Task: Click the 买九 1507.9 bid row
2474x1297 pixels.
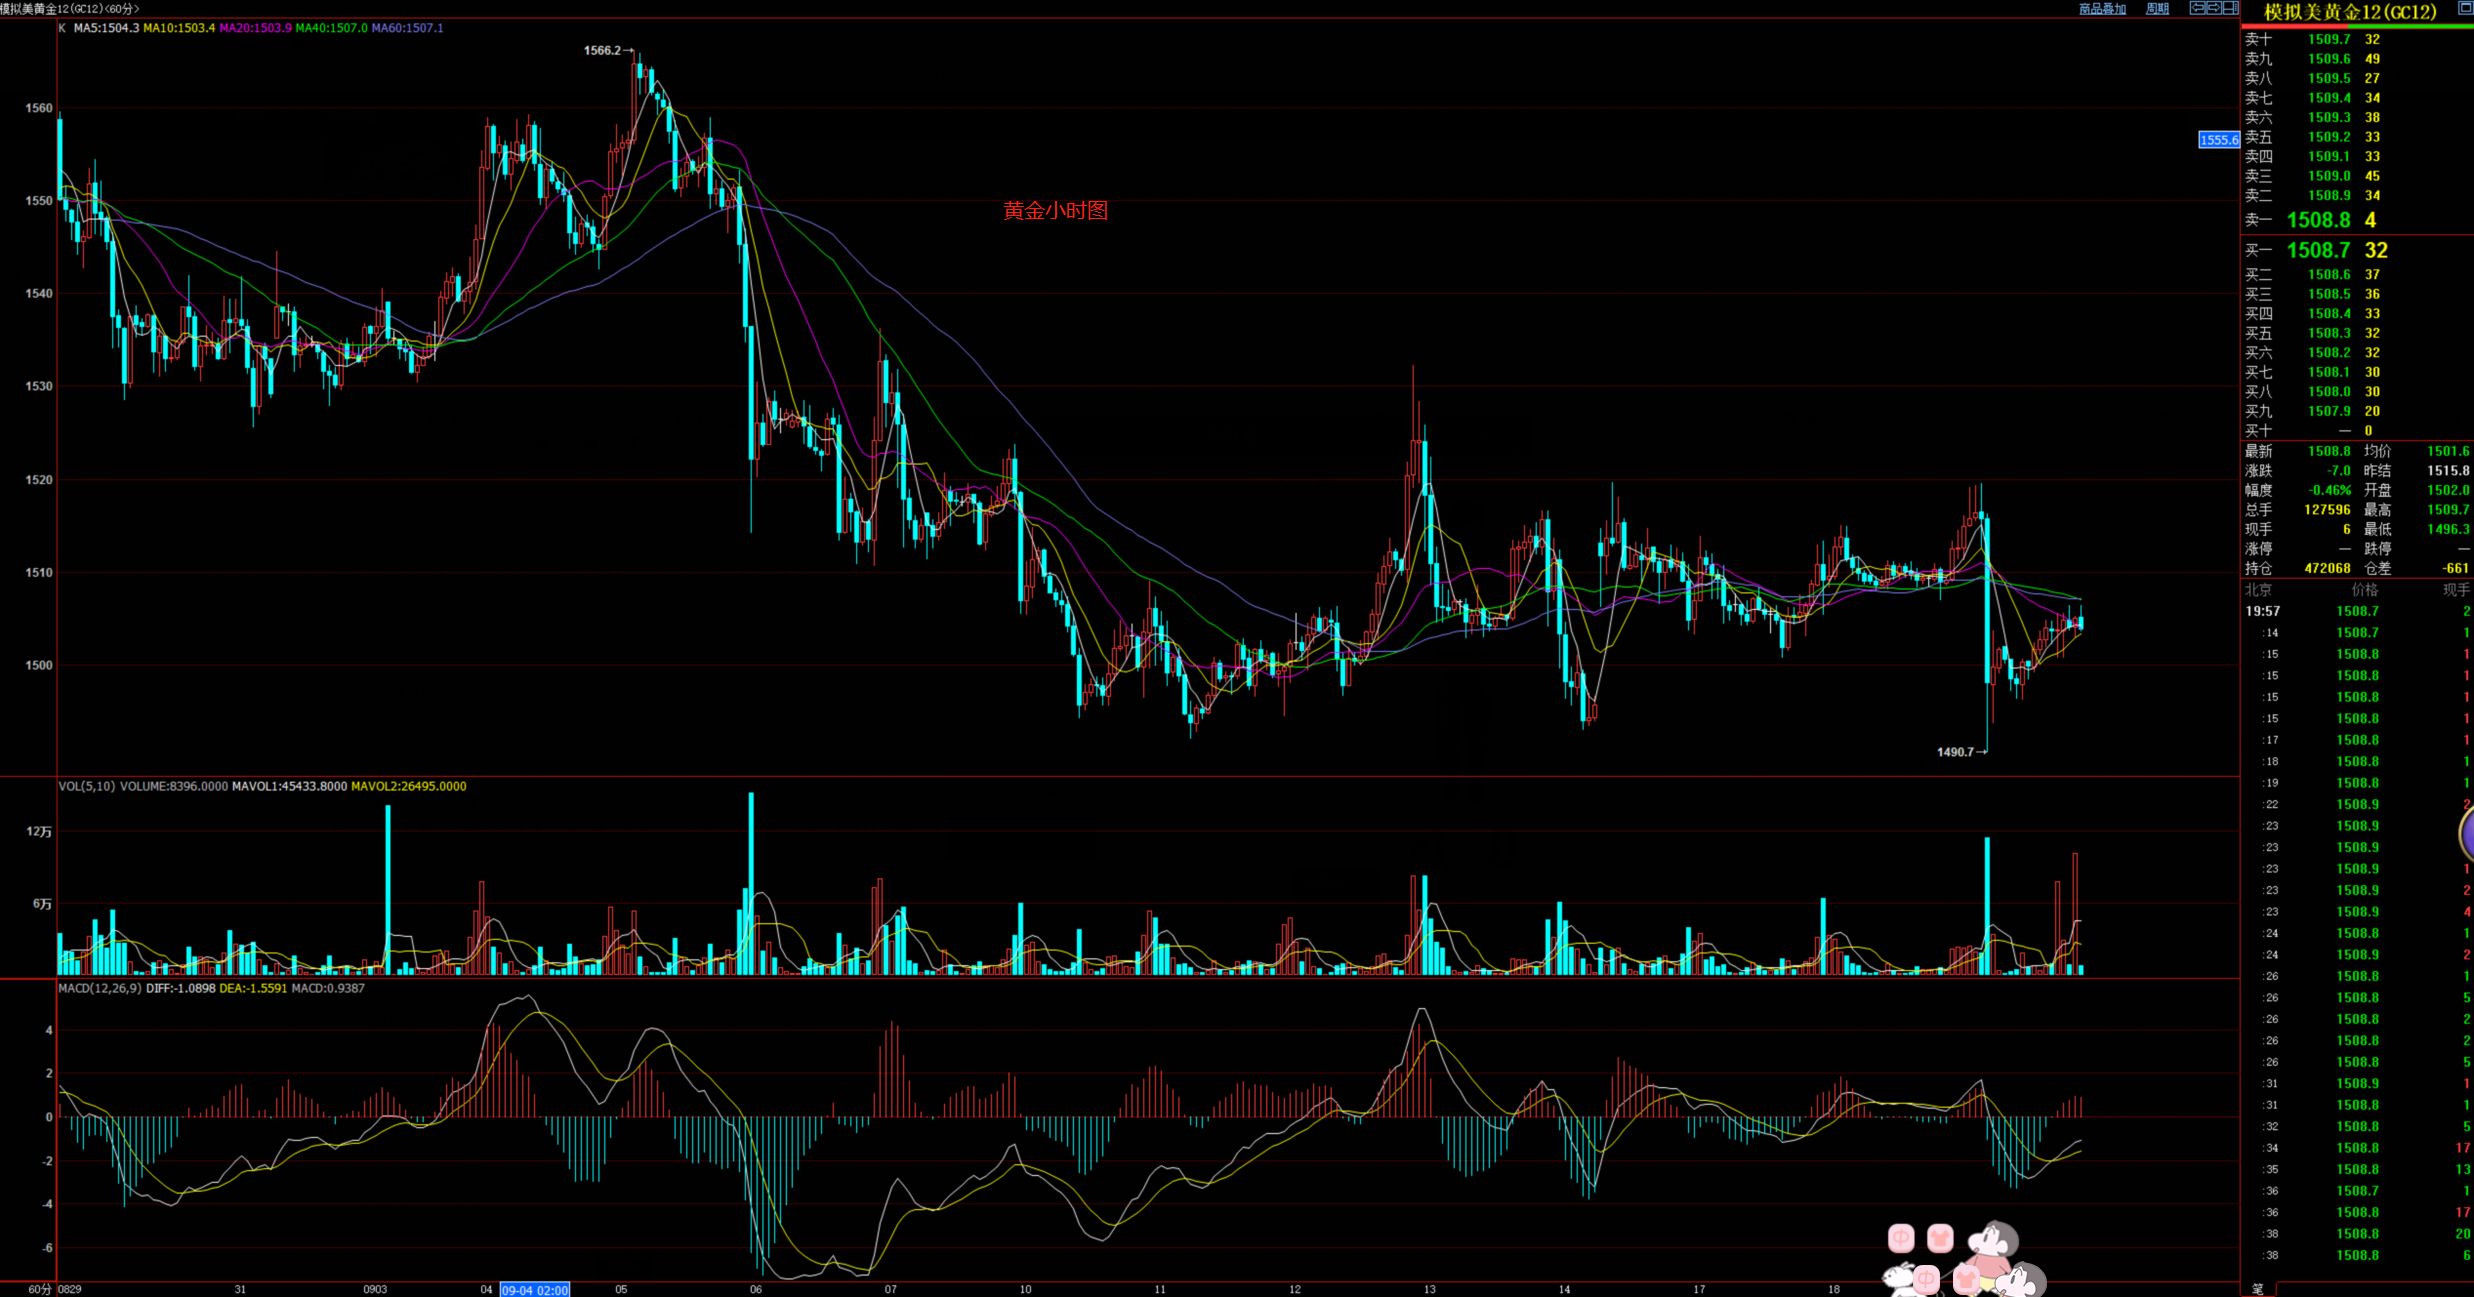Action: [2357, 411]
